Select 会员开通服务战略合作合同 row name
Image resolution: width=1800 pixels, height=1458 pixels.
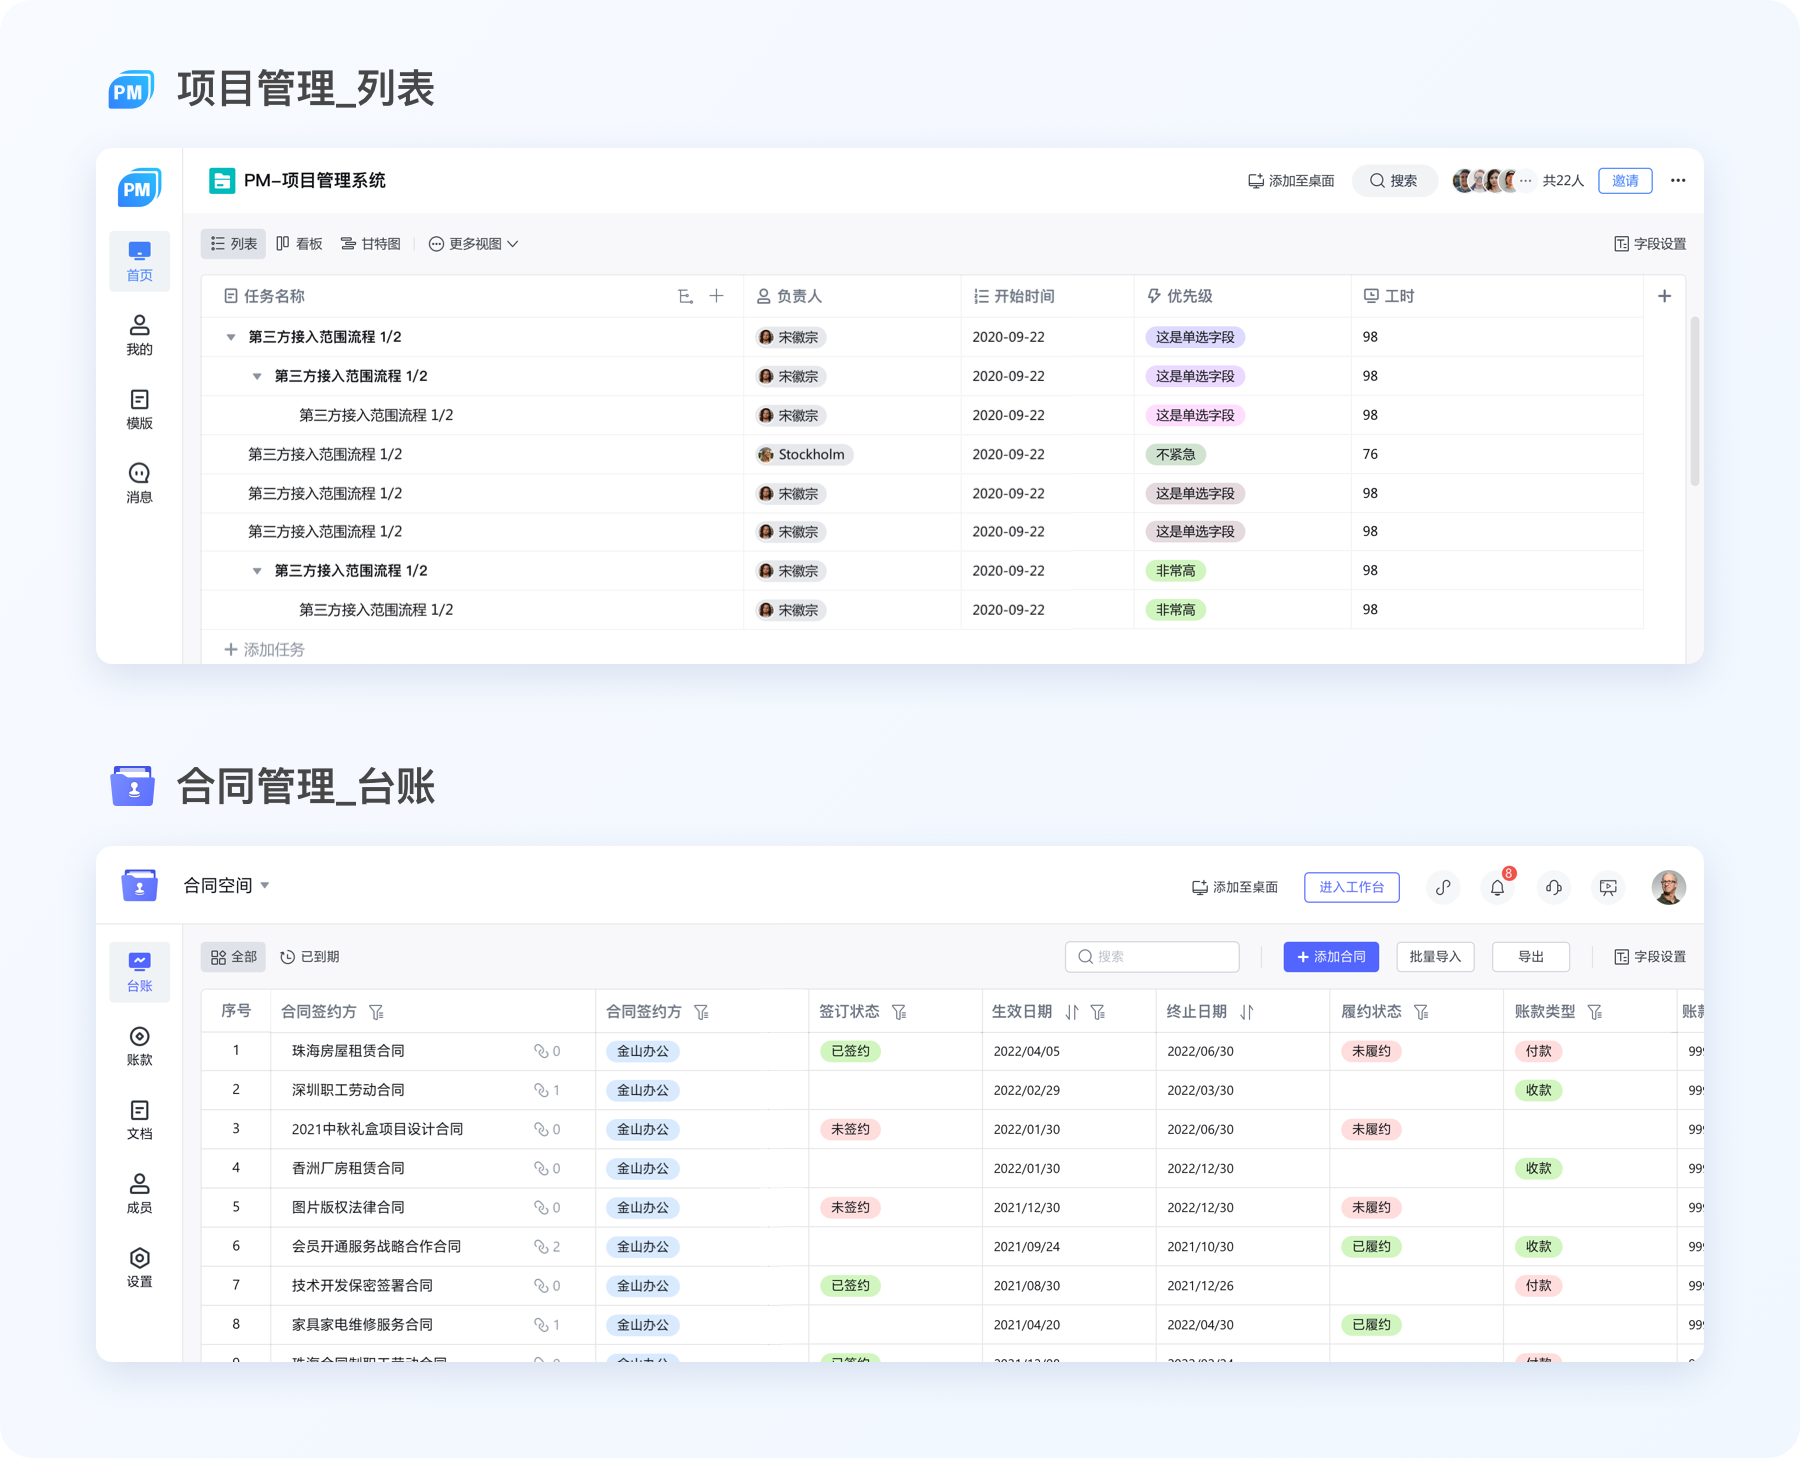[376, 1246]
